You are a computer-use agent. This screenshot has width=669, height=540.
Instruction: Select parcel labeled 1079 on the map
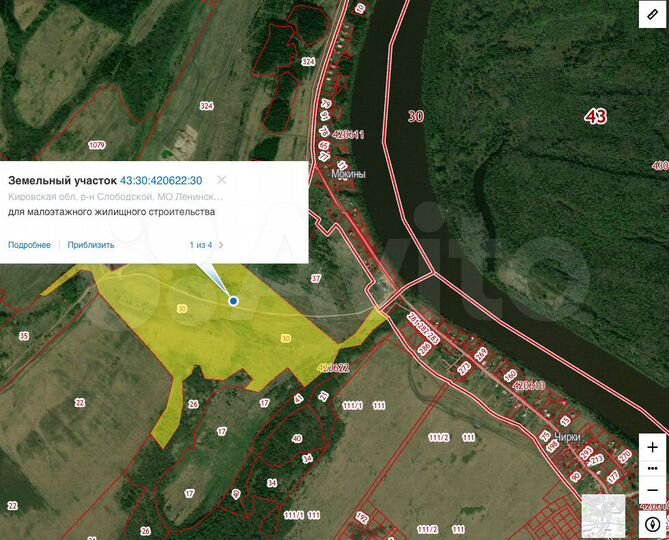click(97, 145)
